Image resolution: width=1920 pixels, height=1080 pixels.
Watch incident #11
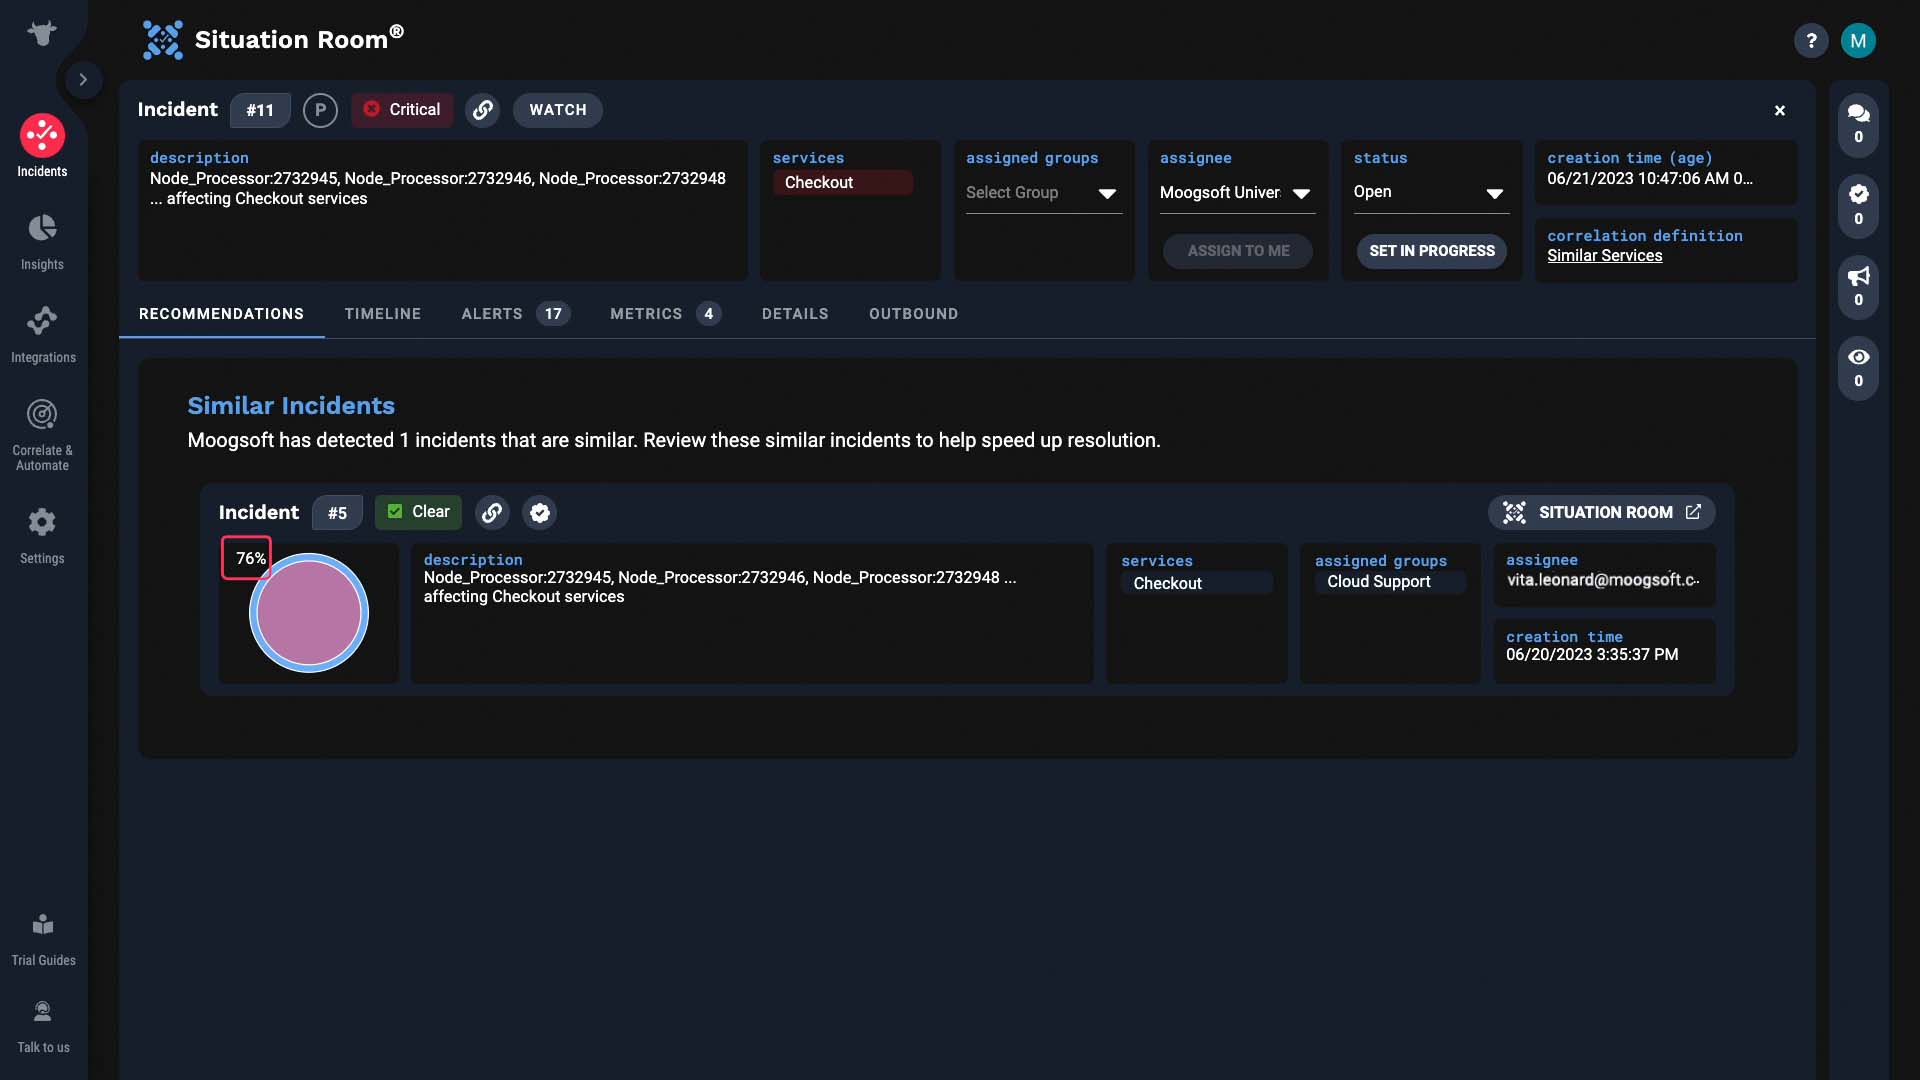(558, 110)
